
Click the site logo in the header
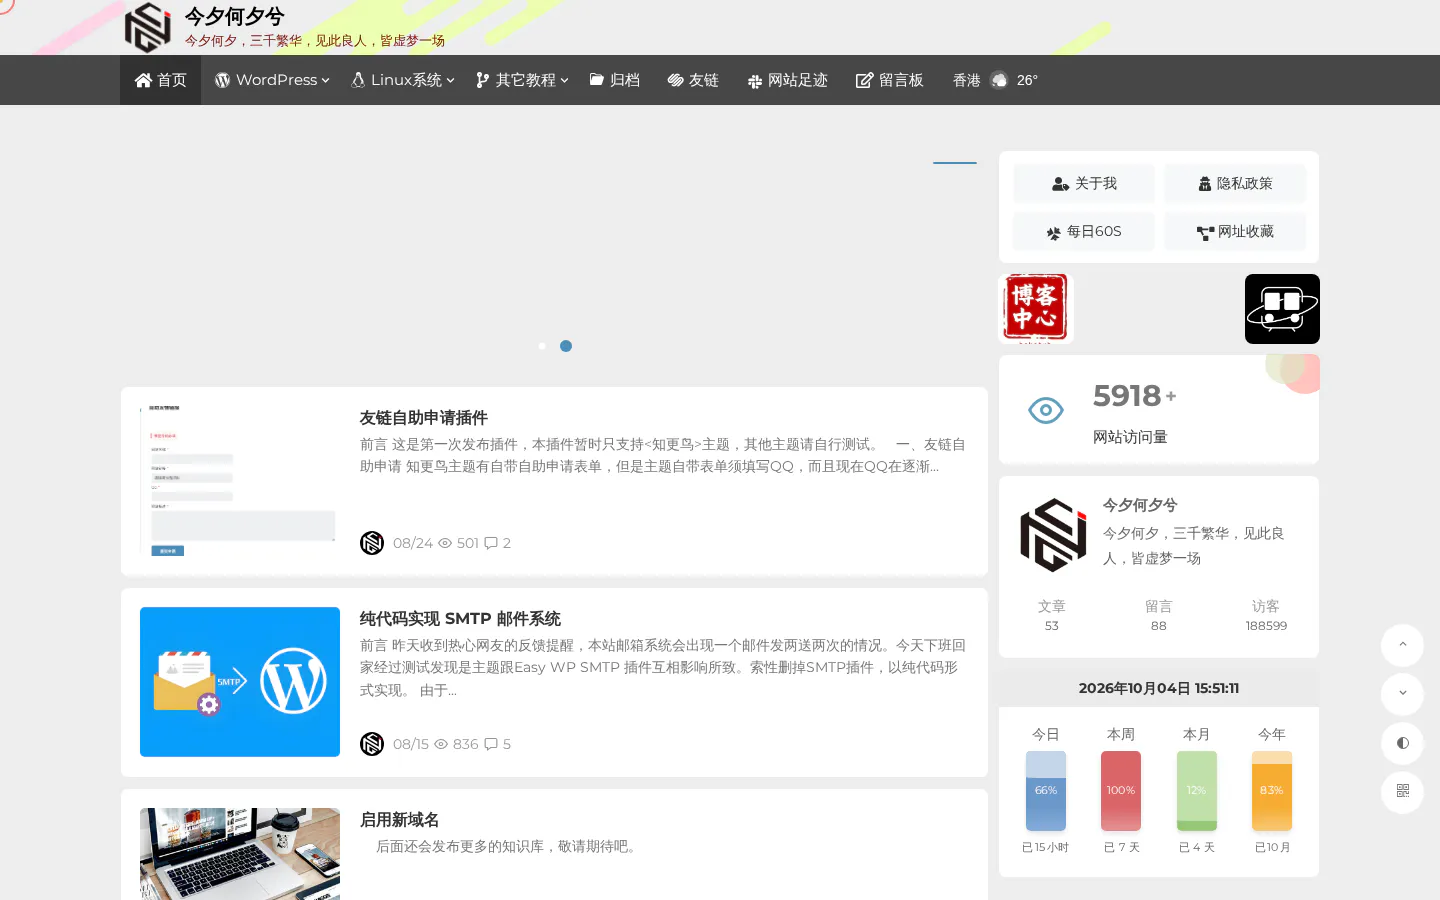pyautogui.click(x=148, y=27)
